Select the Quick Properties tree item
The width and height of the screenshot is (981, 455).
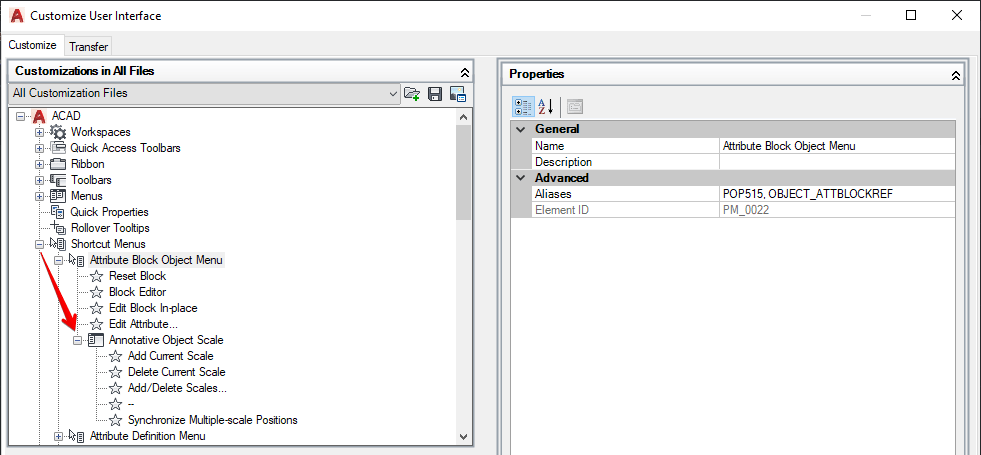tap(109, 212)
